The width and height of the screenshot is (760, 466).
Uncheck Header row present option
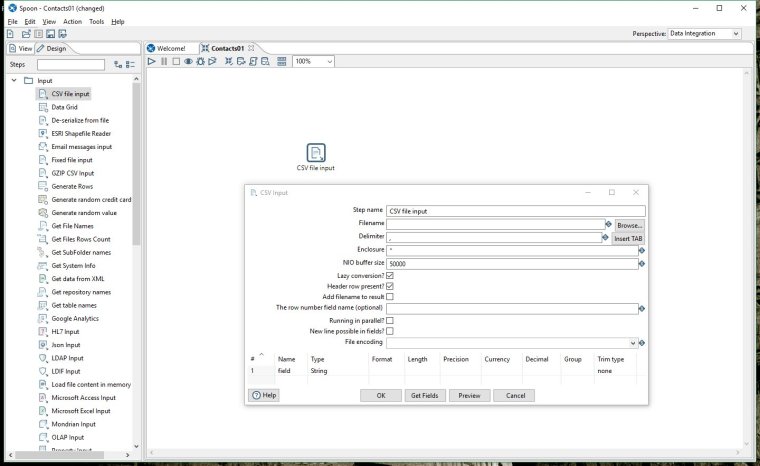click(390, 286)
